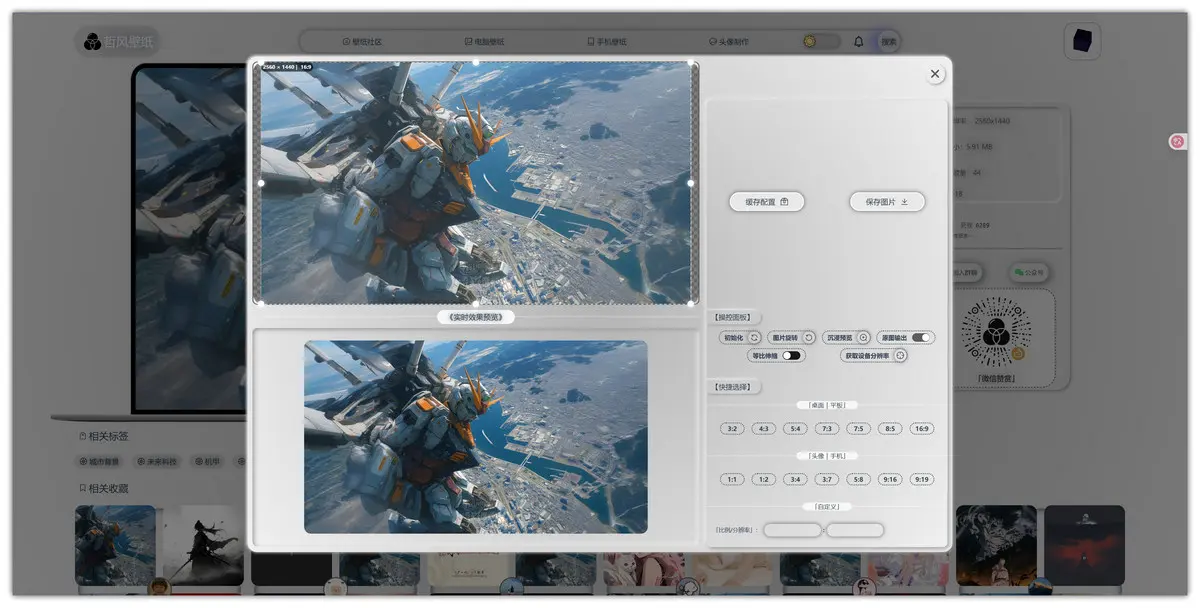Viewport: 1200px width, 608px height.
Task: Open the dark red landscape thumbnail
Action: [x=1084, y=545]
